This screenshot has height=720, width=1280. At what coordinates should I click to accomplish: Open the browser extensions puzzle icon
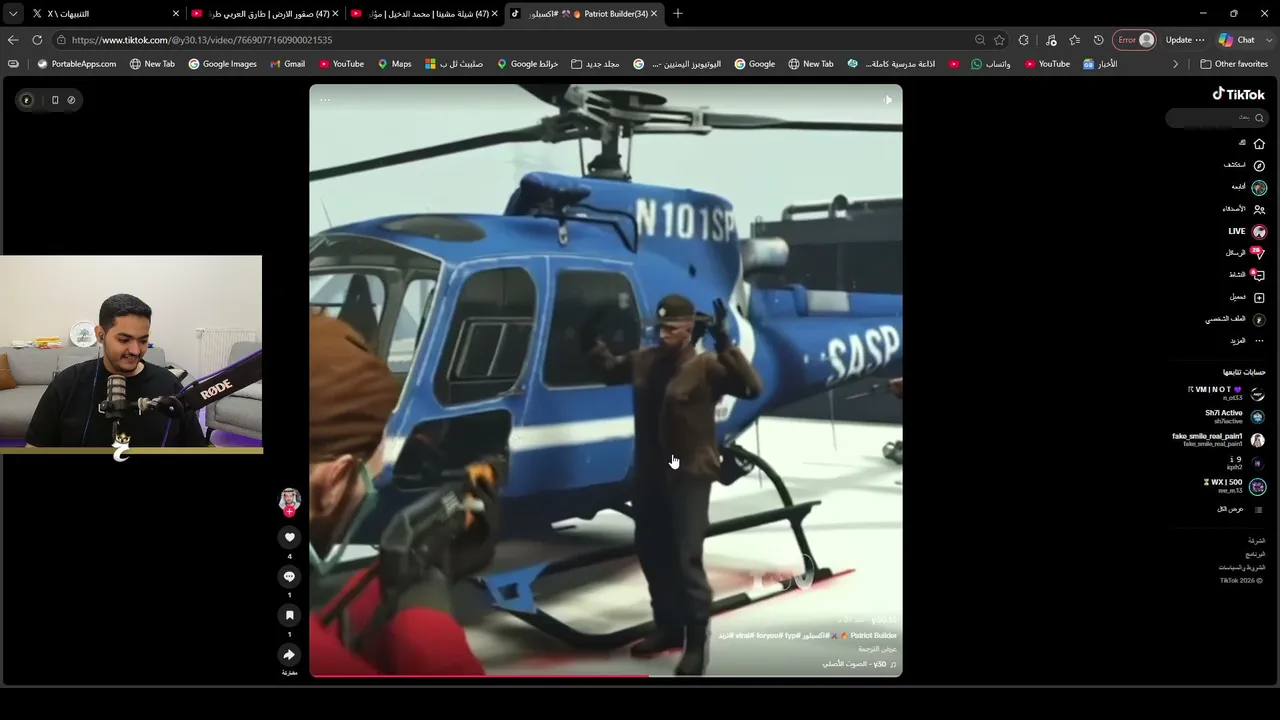(1023, 40)
